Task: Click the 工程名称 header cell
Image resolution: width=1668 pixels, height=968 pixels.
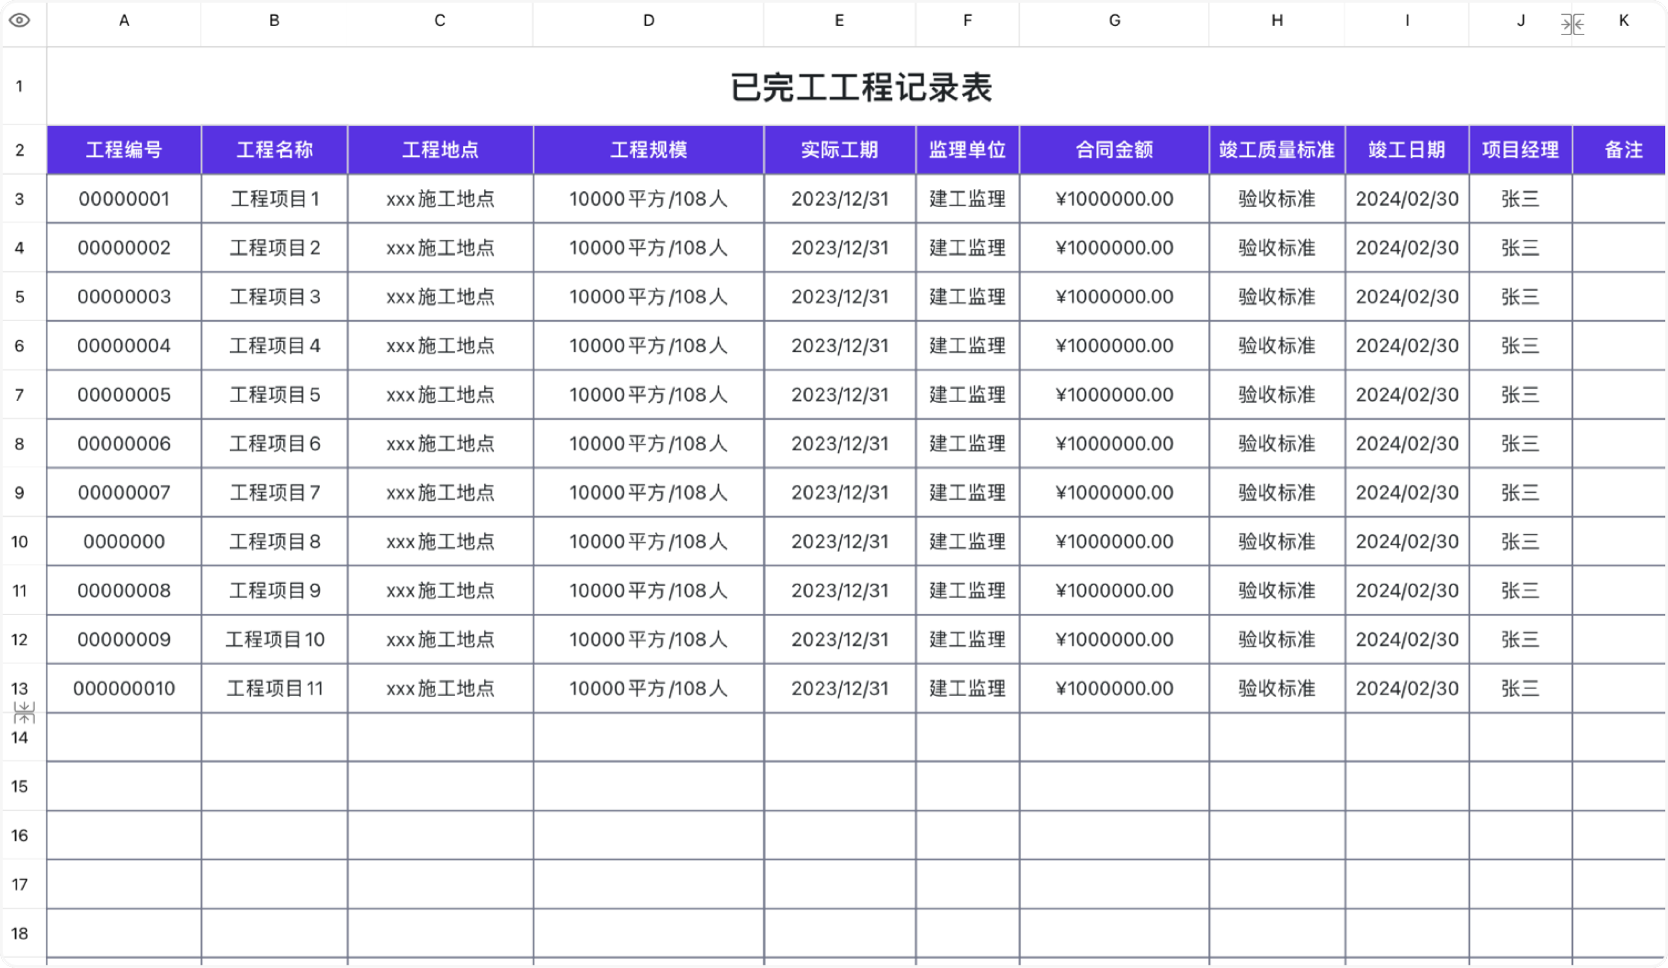Action: 274,150
